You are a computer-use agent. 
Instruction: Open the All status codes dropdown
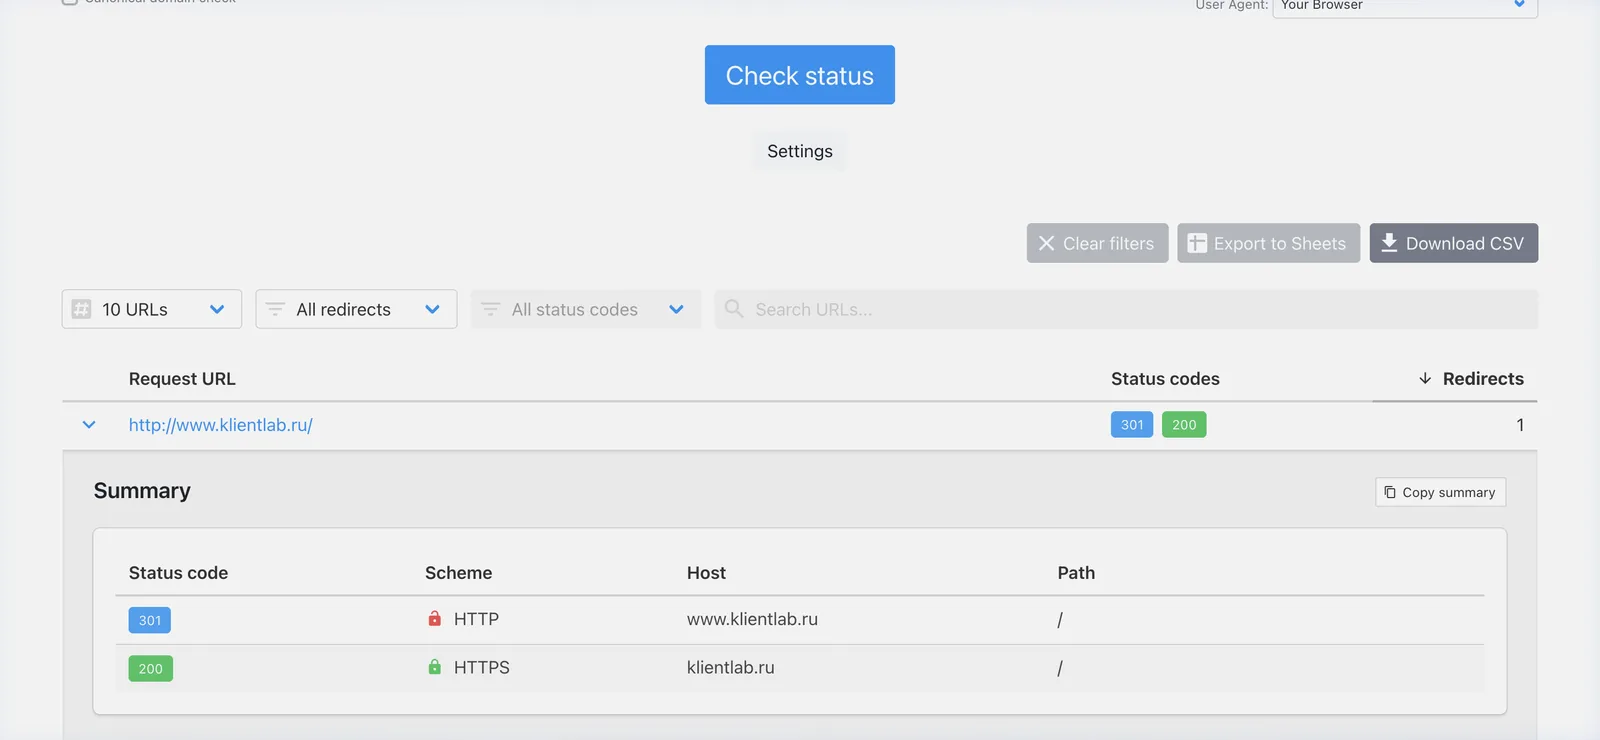(586, 309)
